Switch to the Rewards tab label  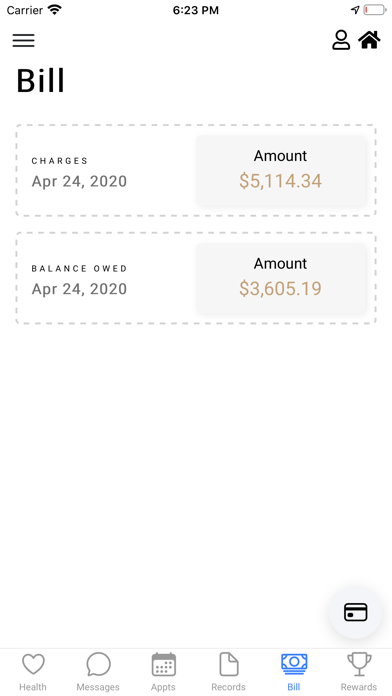tap(359, 687)
